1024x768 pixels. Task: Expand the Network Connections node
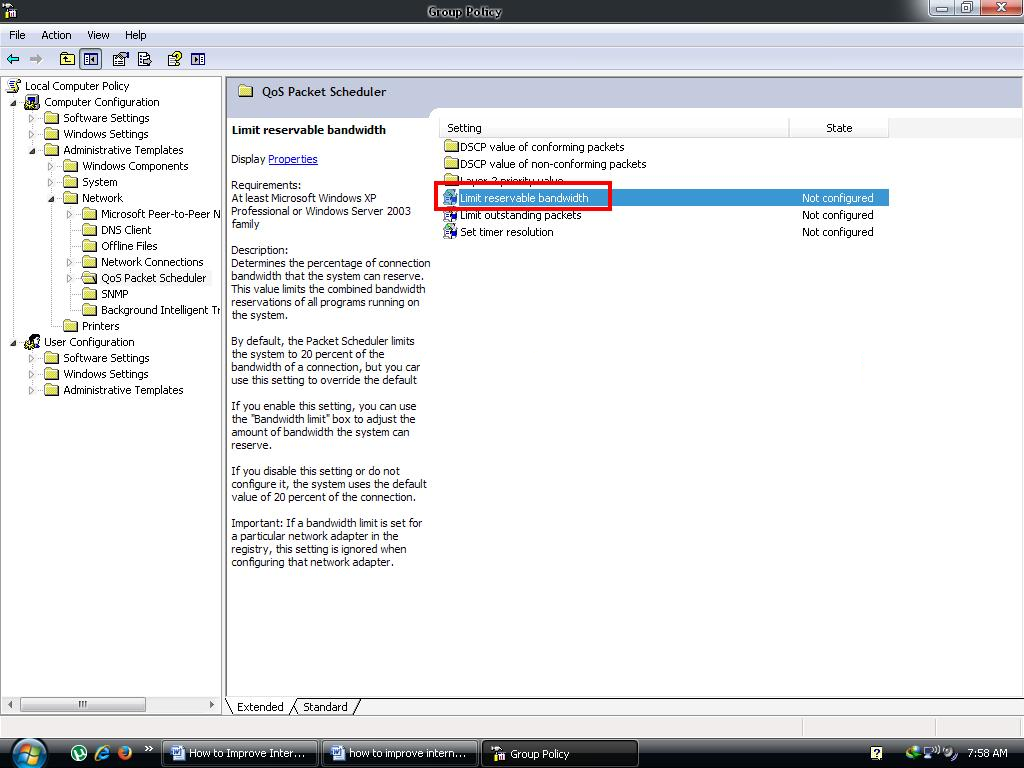click(69, 263)
